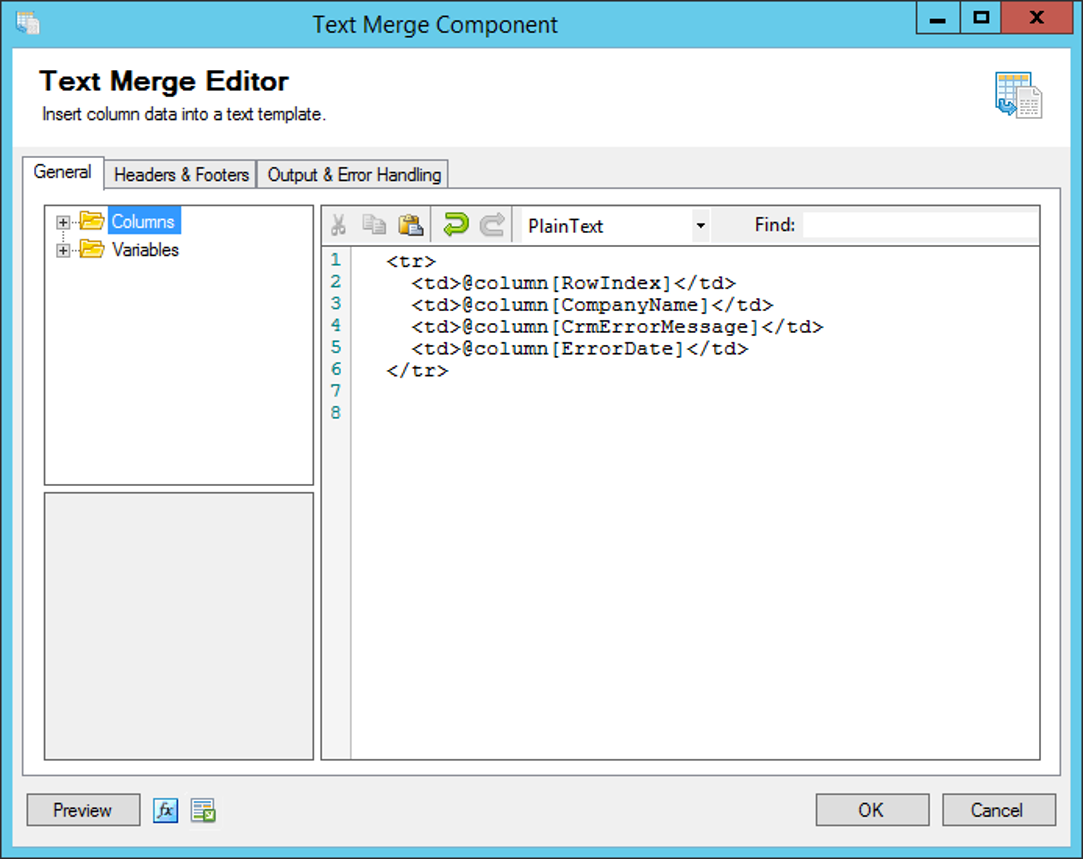Screen dimensions: 1083x859
Task: Open the Output & Error Handling tab
Action: (354, 174)
